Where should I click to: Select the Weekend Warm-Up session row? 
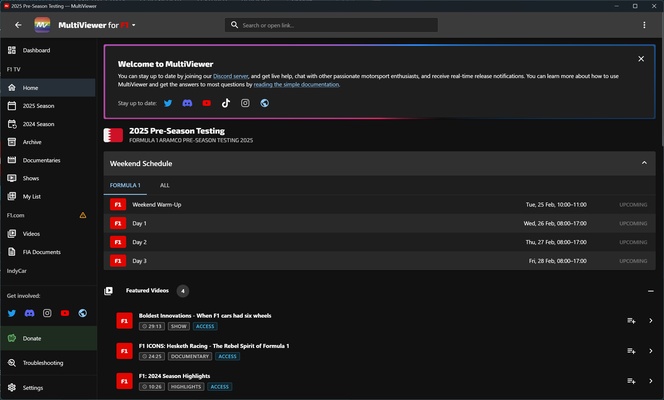point(379,204)
